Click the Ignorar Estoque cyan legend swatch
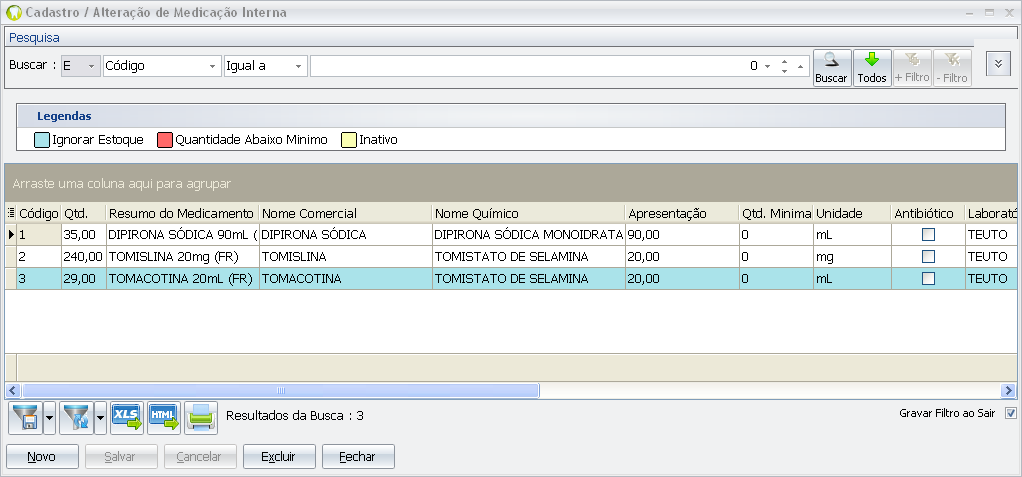Screen dimensions: 1022x477 [x=42, y=139]
